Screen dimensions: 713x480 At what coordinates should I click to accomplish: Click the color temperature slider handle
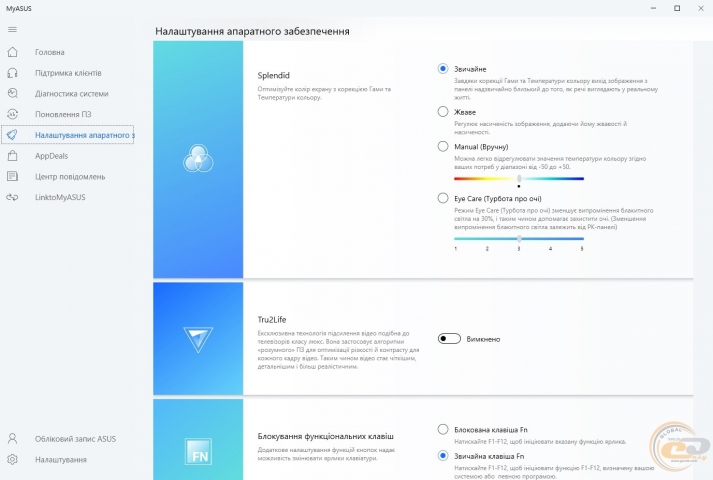pos(519,179)
